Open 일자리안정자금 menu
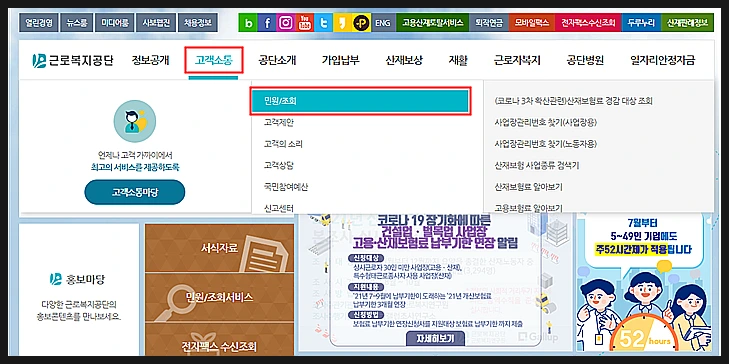 pos(663,60)
